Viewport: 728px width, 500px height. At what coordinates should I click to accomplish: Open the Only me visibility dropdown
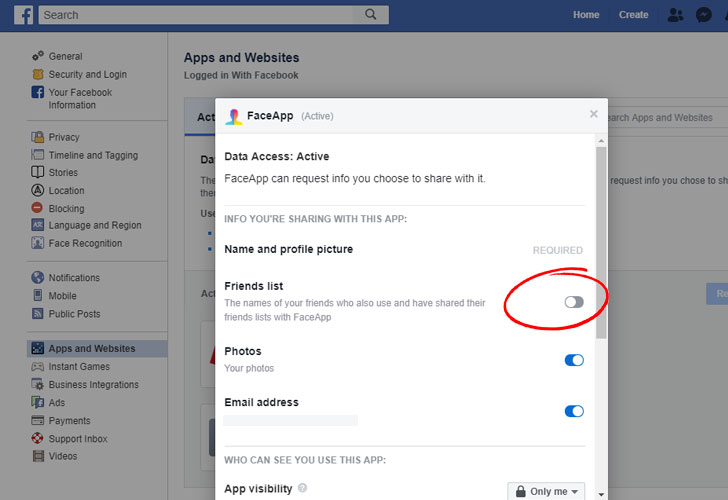[546, 491]
